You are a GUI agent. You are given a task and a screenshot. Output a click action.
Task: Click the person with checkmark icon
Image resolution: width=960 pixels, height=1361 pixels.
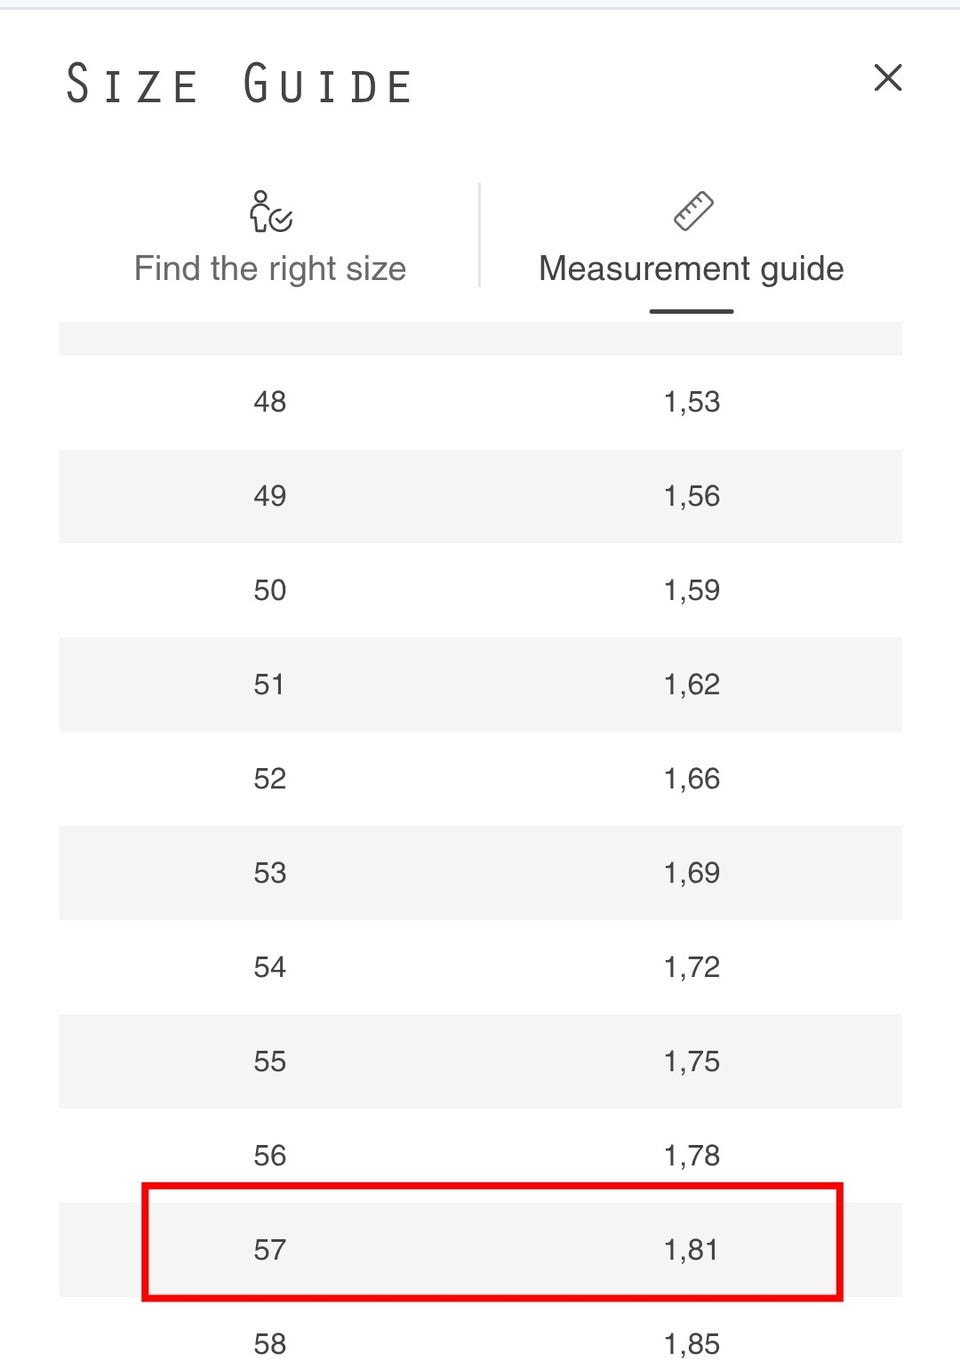coord(270,211)
